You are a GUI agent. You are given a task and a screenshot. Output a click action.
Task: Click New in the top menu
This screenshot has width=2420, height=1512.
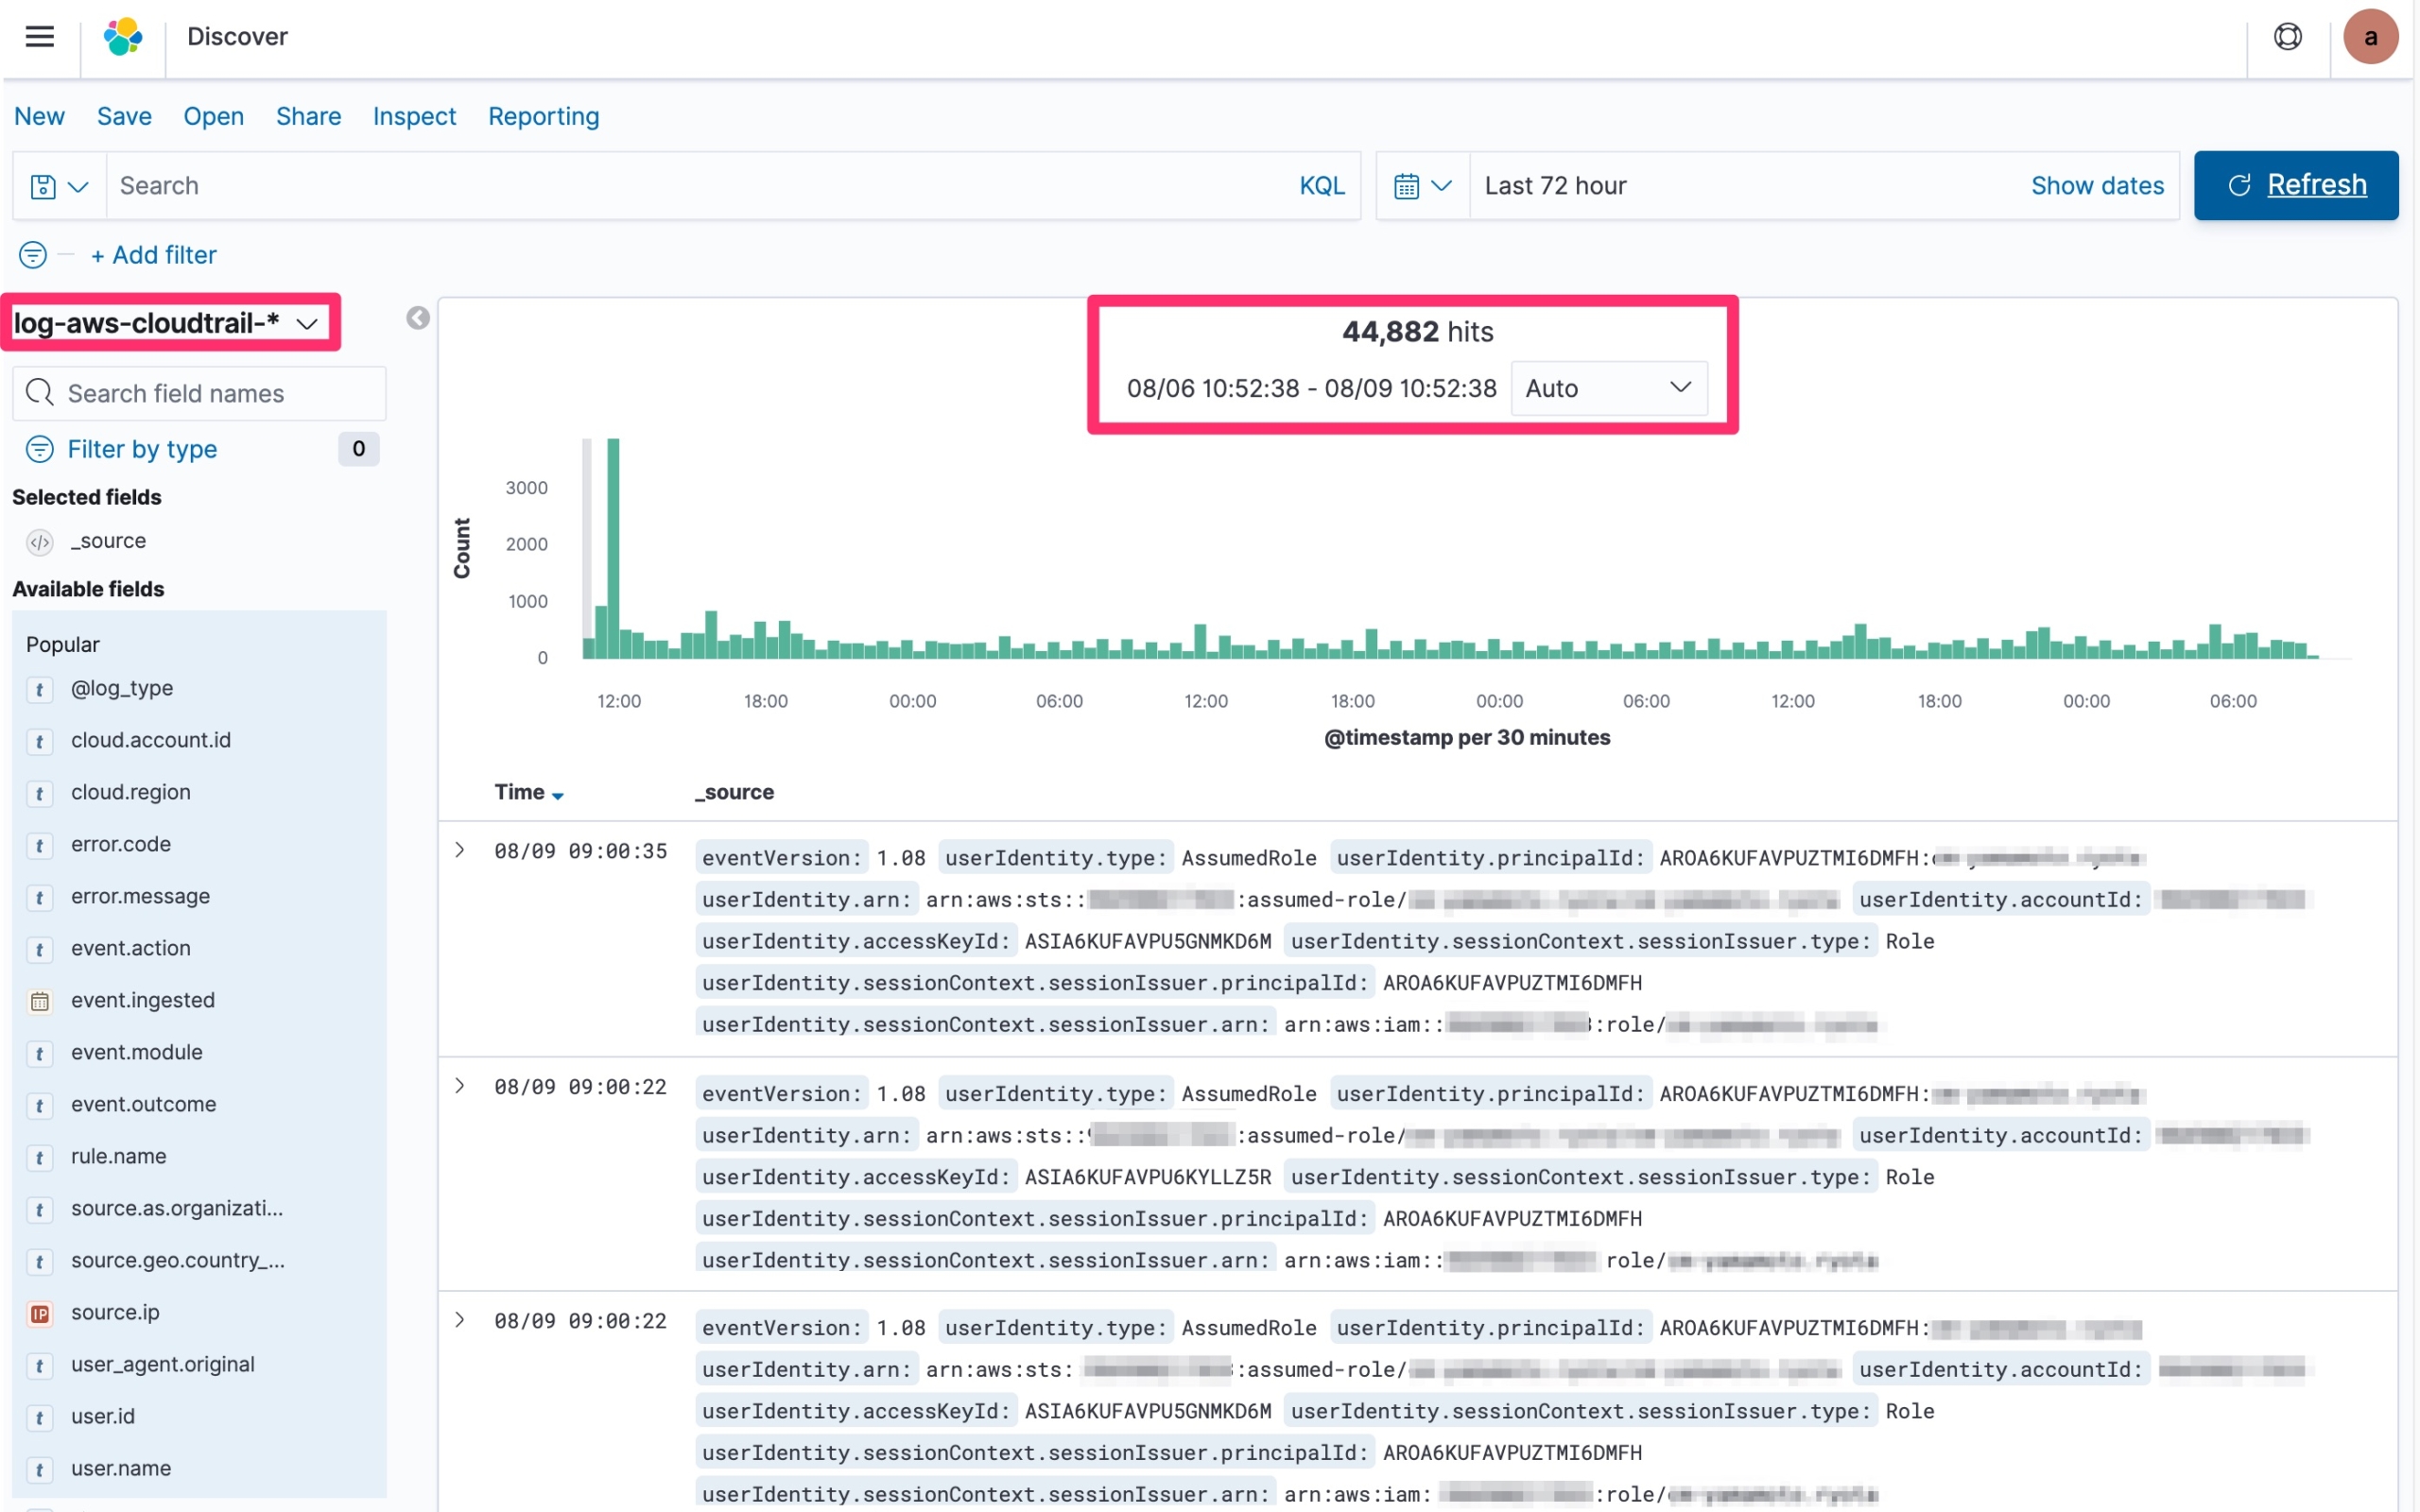pyautogui.click(x=39, y=116)
